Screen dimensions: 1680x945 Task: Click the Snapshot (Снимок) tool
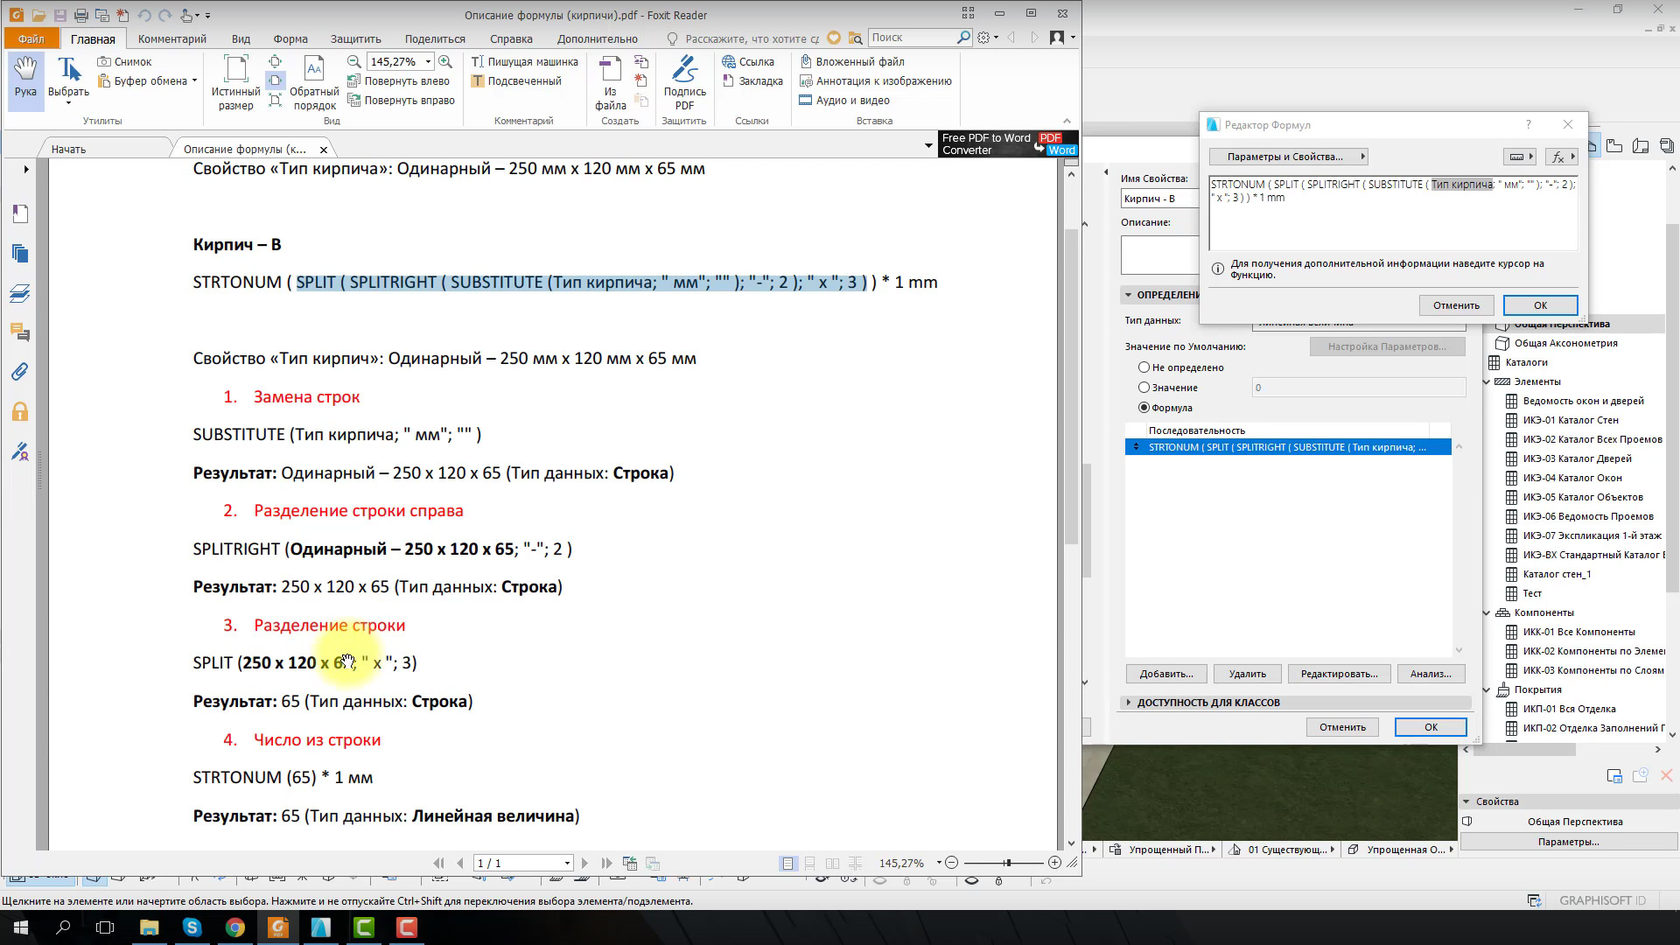pyautogui.click(x=124, y=62)
